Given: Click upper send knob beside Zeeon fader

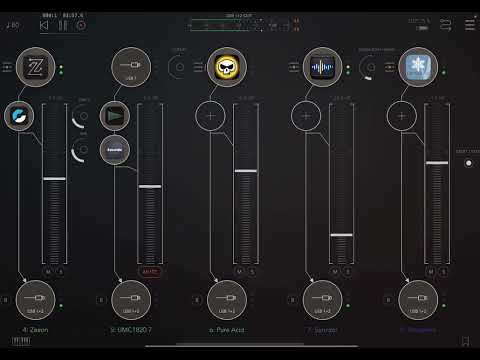Looking at the screenshot, I should coord(81,116).
